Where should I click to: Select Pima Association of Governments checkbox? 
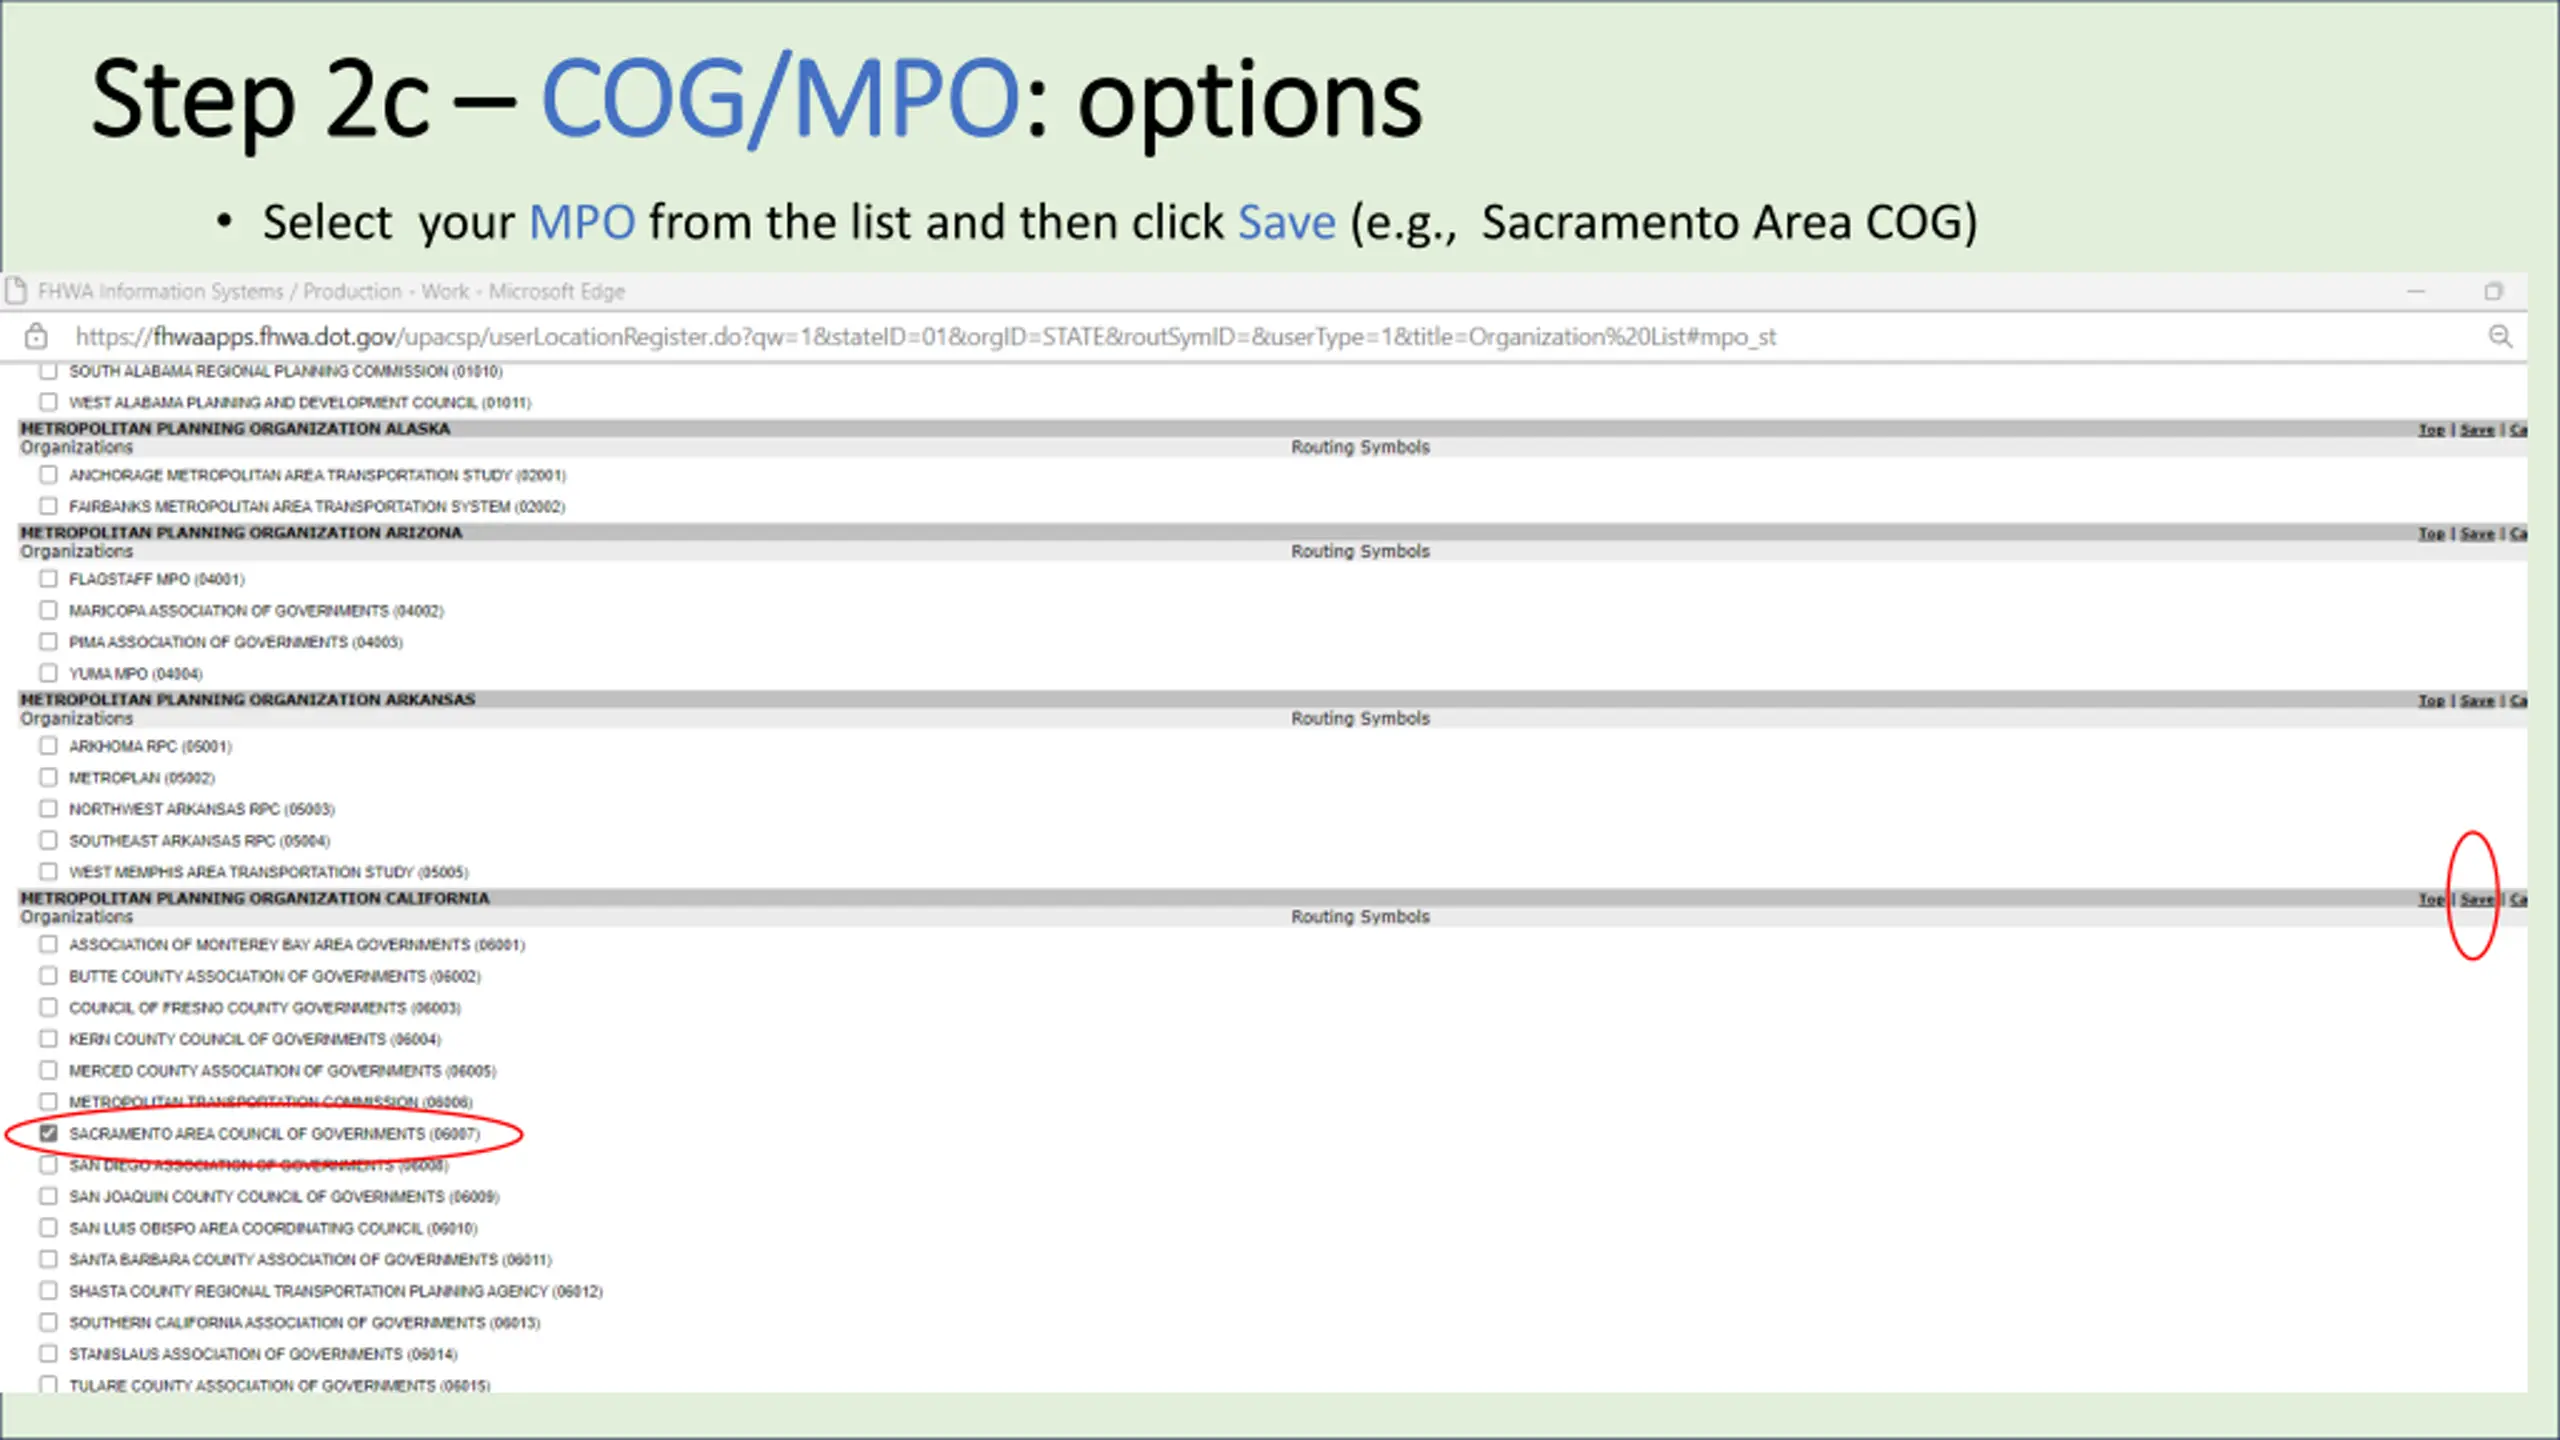coord(48,641)
